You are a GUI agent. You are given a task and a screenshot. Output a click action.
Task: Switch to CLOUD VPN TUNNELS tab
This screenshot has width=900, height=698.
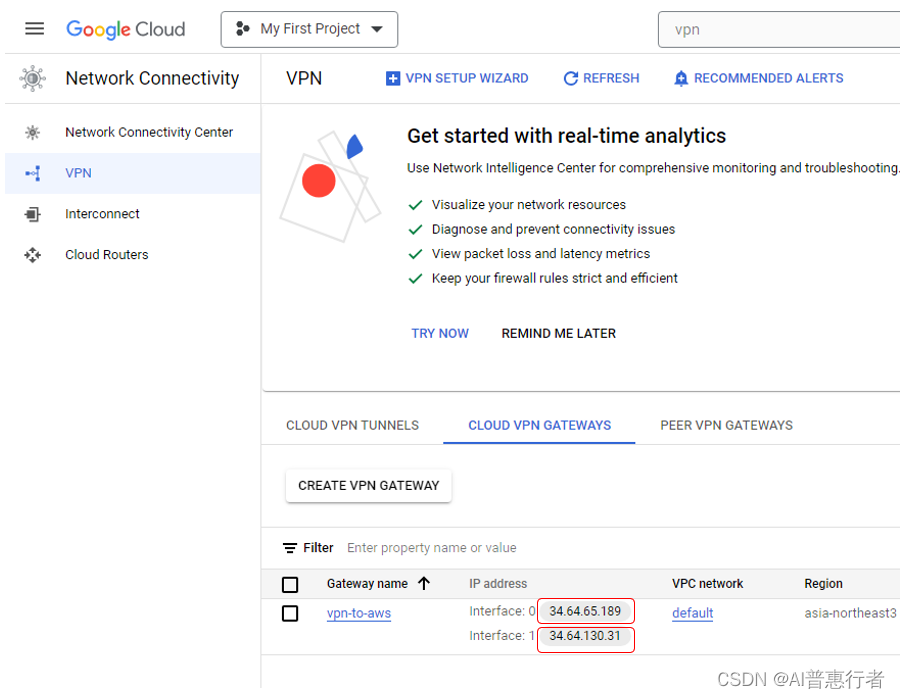[352, 425]
